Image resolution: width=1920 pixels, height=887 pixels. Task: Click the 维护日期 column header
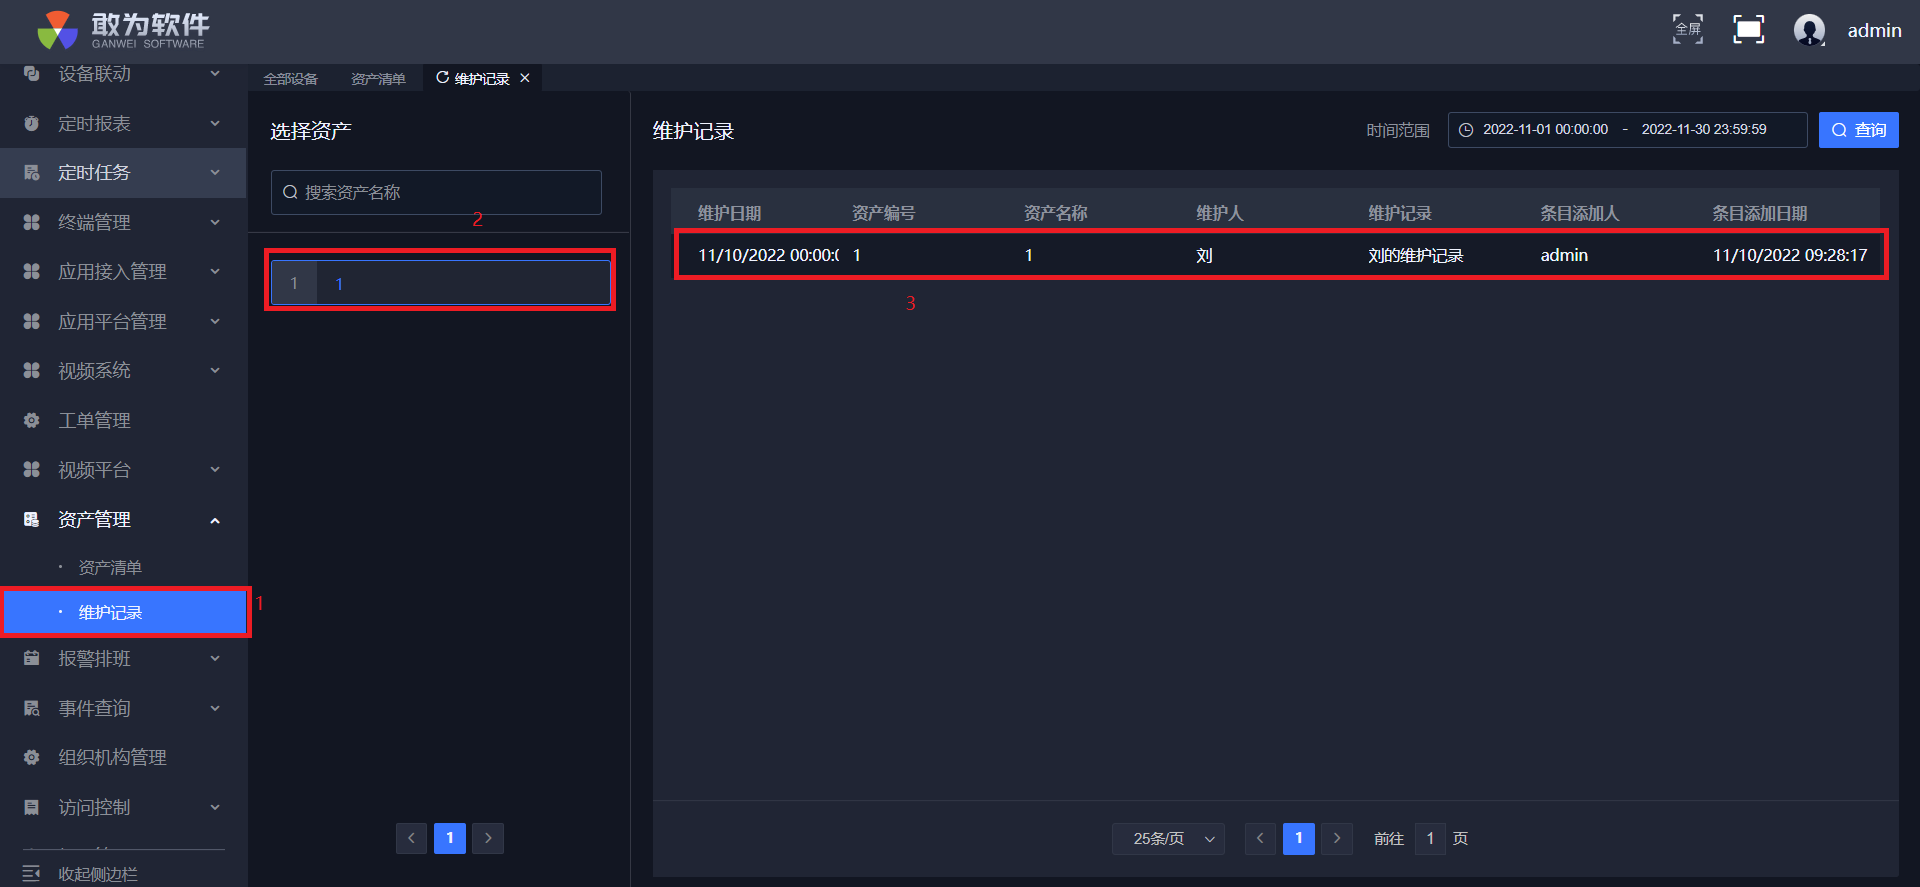[x=730, y=213]
